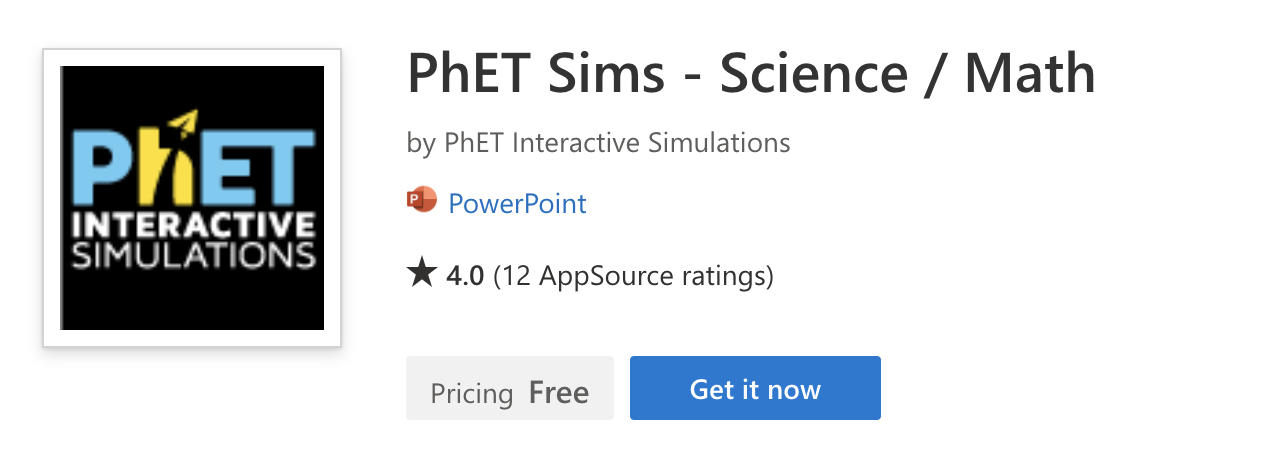
Task: Click the white border of the logo card
Action: pos(50,198)
